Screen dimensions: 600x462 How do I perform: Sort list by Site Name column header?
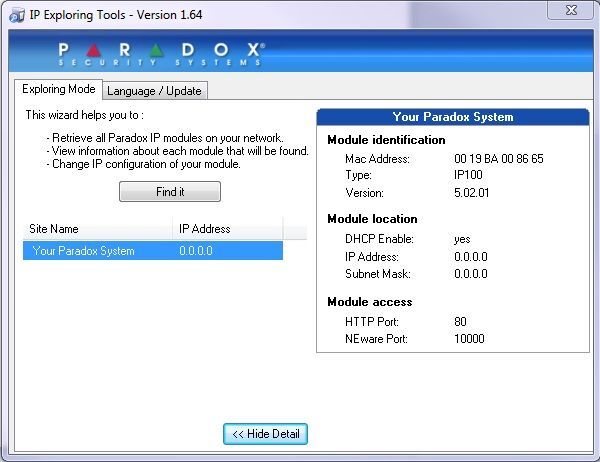click(x=97, y=229)
